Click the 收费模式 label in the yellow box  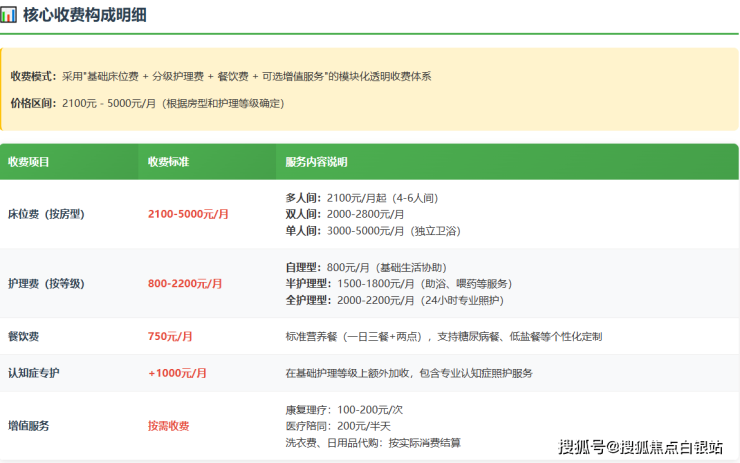click(33, 76)
